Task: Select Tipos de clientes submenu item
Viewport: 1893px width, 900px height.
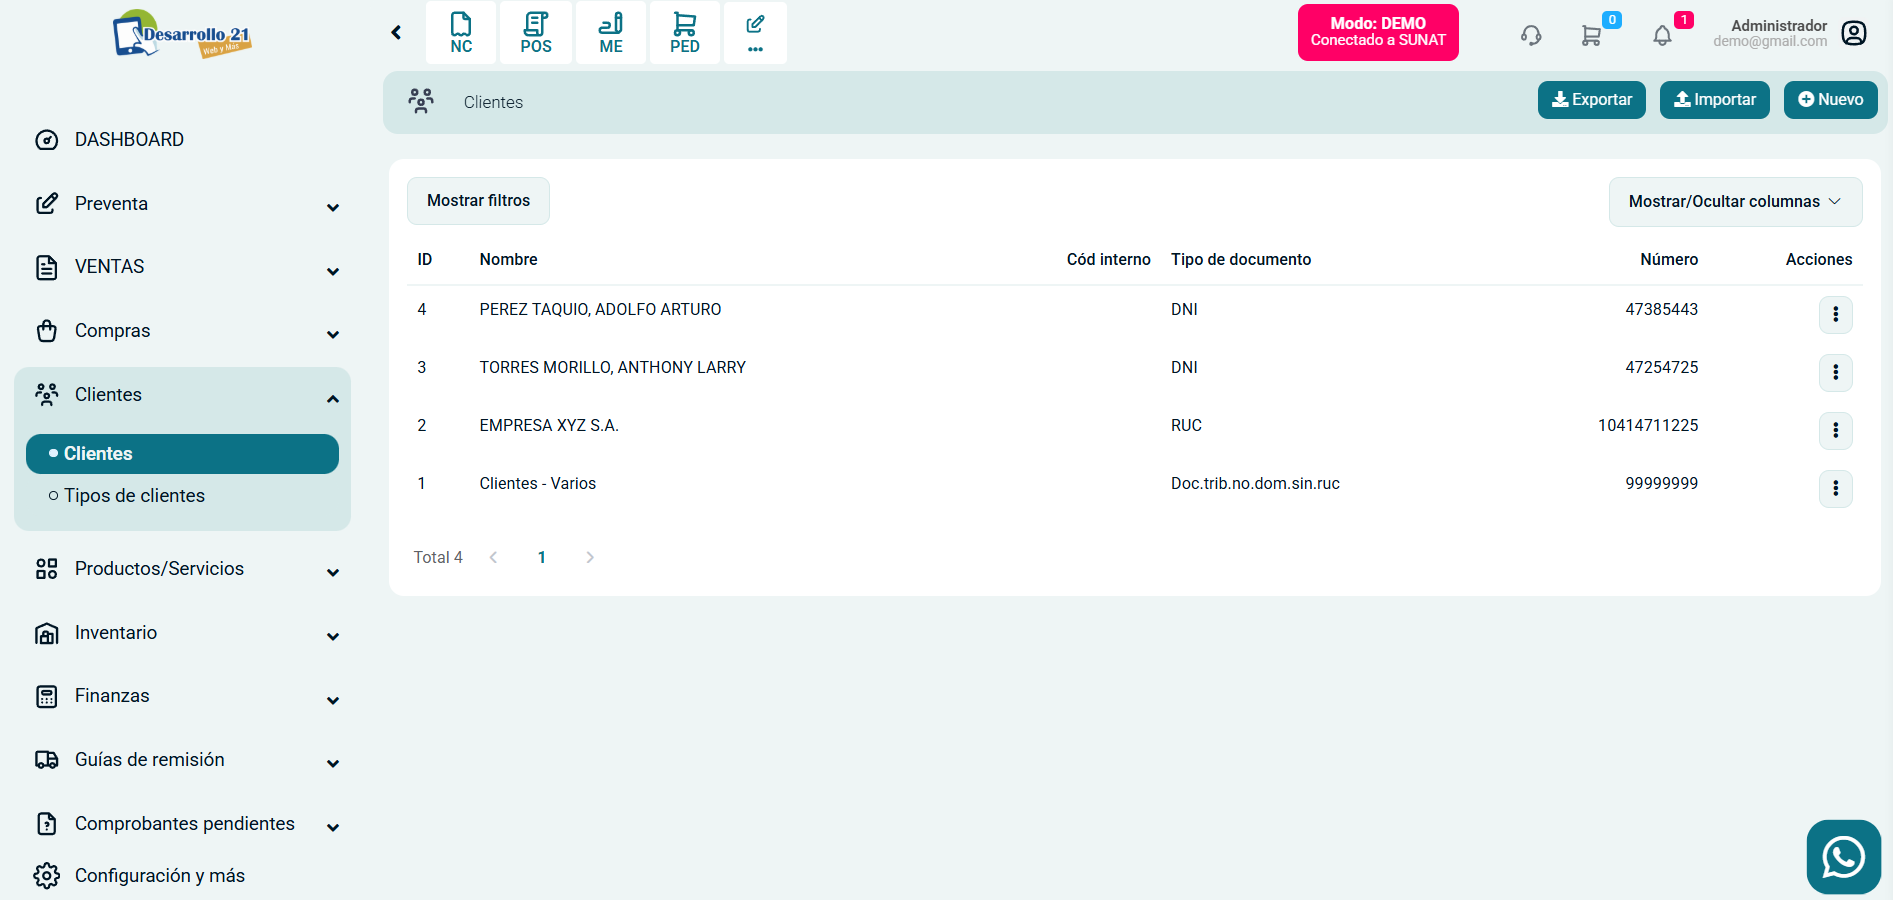Action: pyautogui.click(x=134, y=496)
